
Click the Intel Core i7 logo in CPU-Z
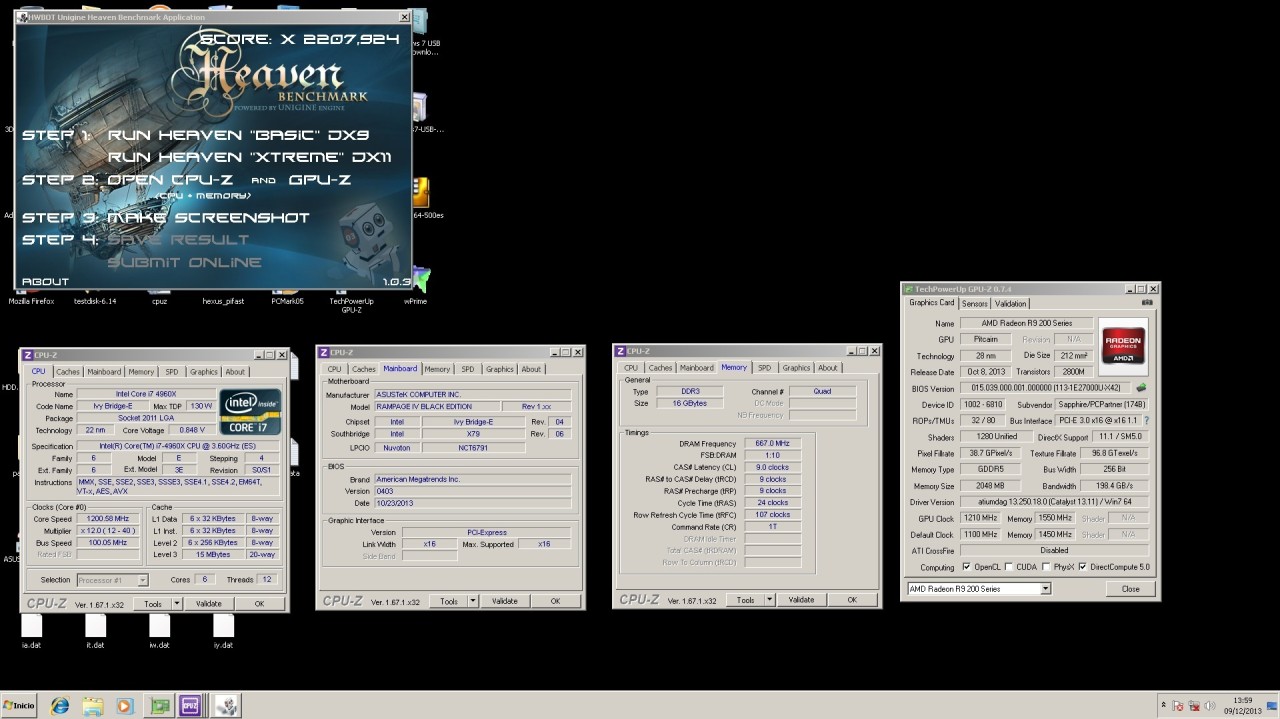250,413
